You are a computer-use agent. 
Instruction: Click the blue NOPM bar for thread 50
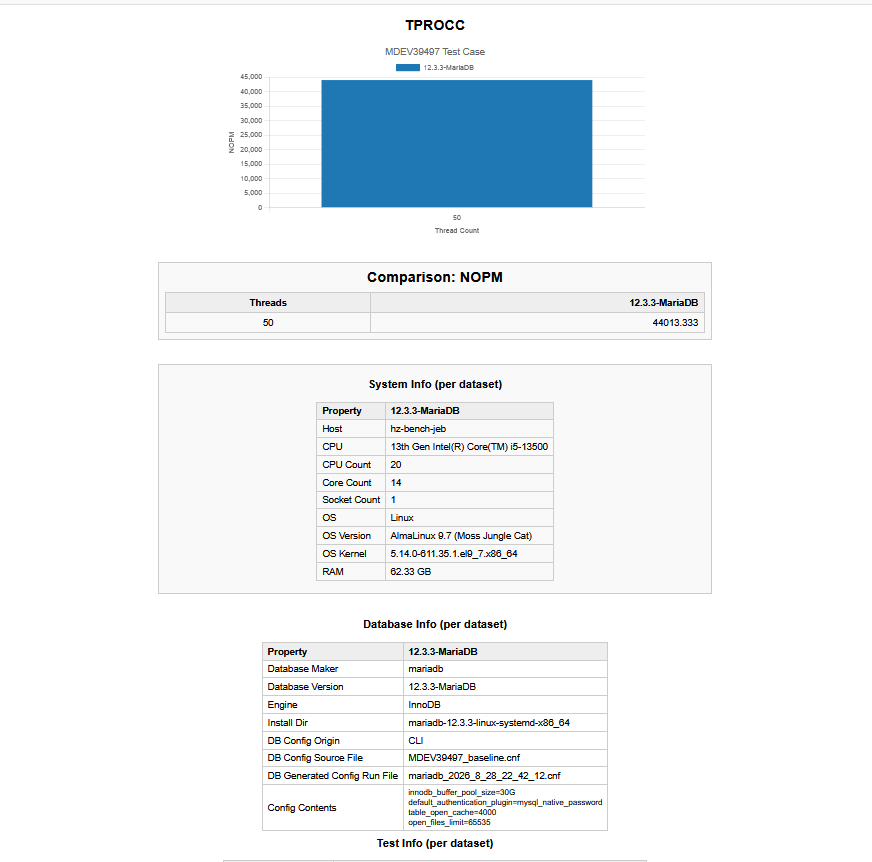(457, 143)
